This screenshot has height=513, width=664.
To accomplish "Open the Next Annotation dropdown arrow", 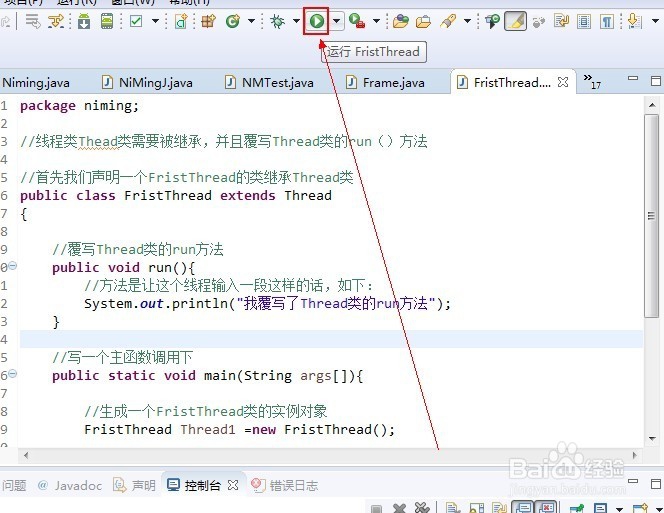I will point(655,21).
